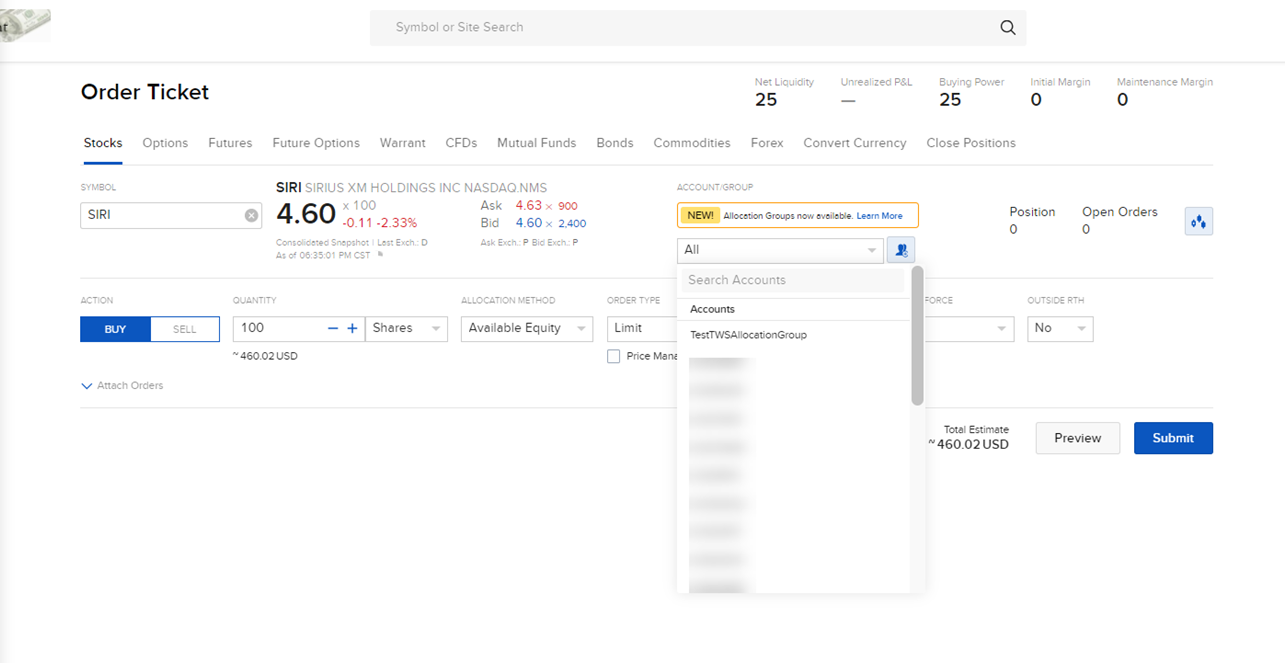
Task: Switch to the Close Positions tab
Action: point(971,143)
